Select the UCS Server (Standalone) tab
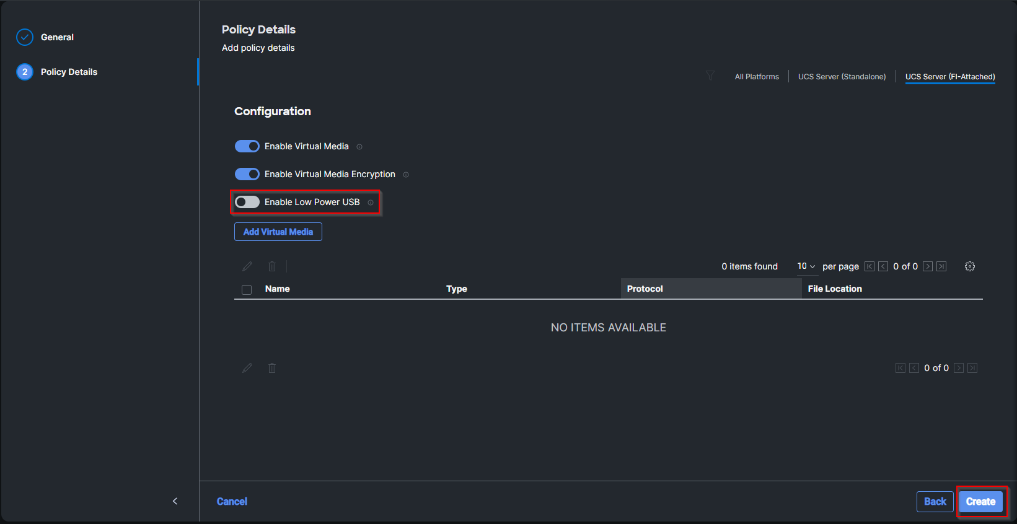Screen dimensions: 1017x524 click(x=842, y=77)
